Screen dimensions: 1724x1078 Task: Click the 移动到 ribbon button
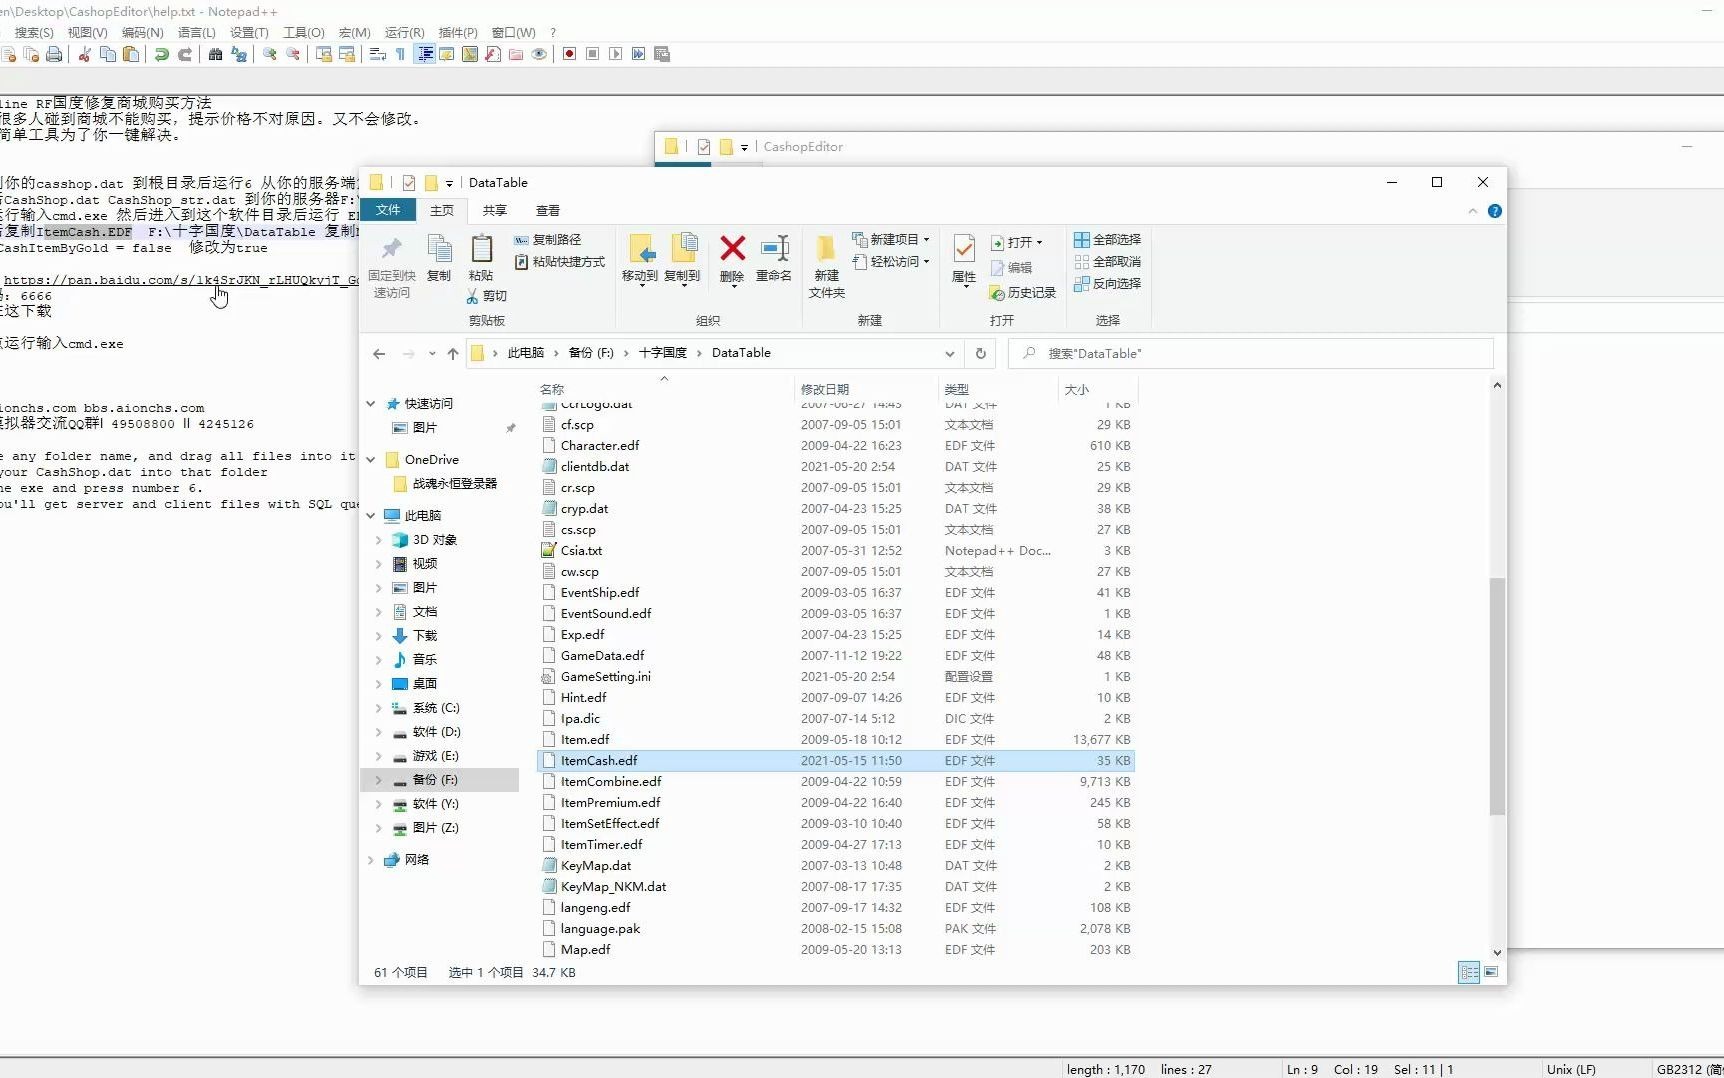(x=640, y=260)
